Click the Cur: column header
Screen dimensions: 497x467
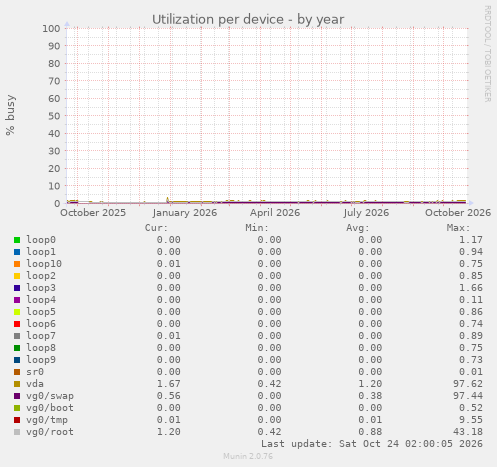[x=156, y=228]
